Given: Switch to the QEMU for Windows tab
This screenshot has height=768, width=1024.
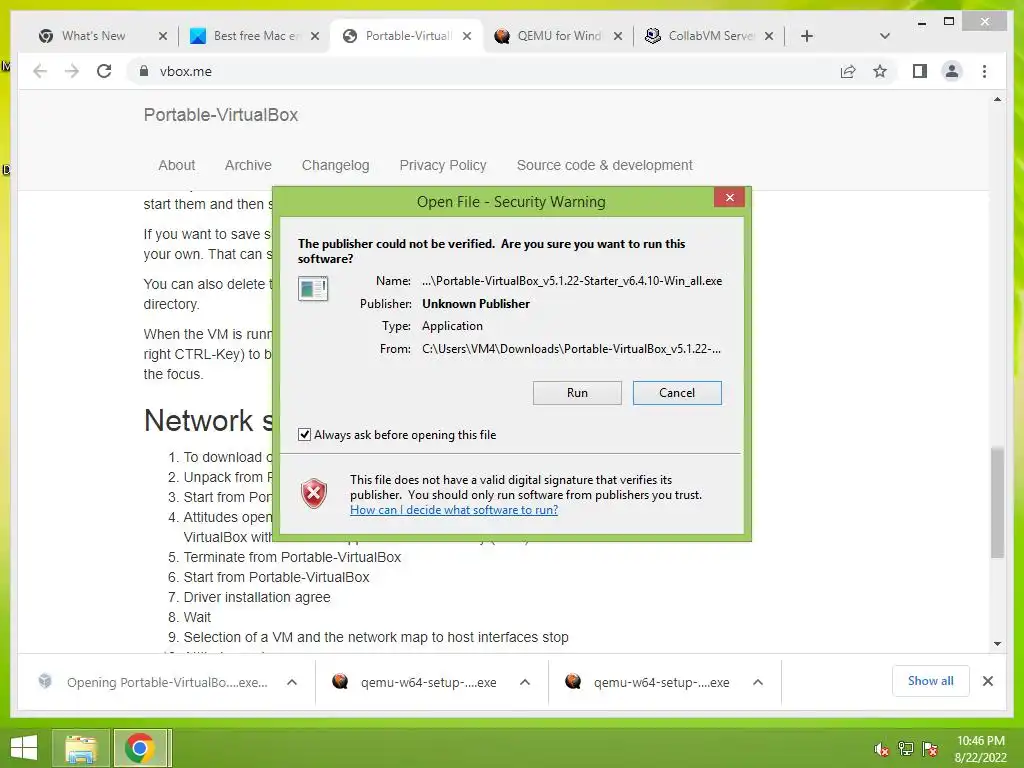Looking at the screenshot, I should 558,36.
